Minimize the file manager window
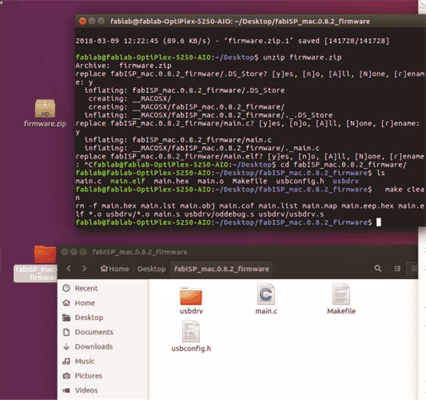 (x=74, y=252)
